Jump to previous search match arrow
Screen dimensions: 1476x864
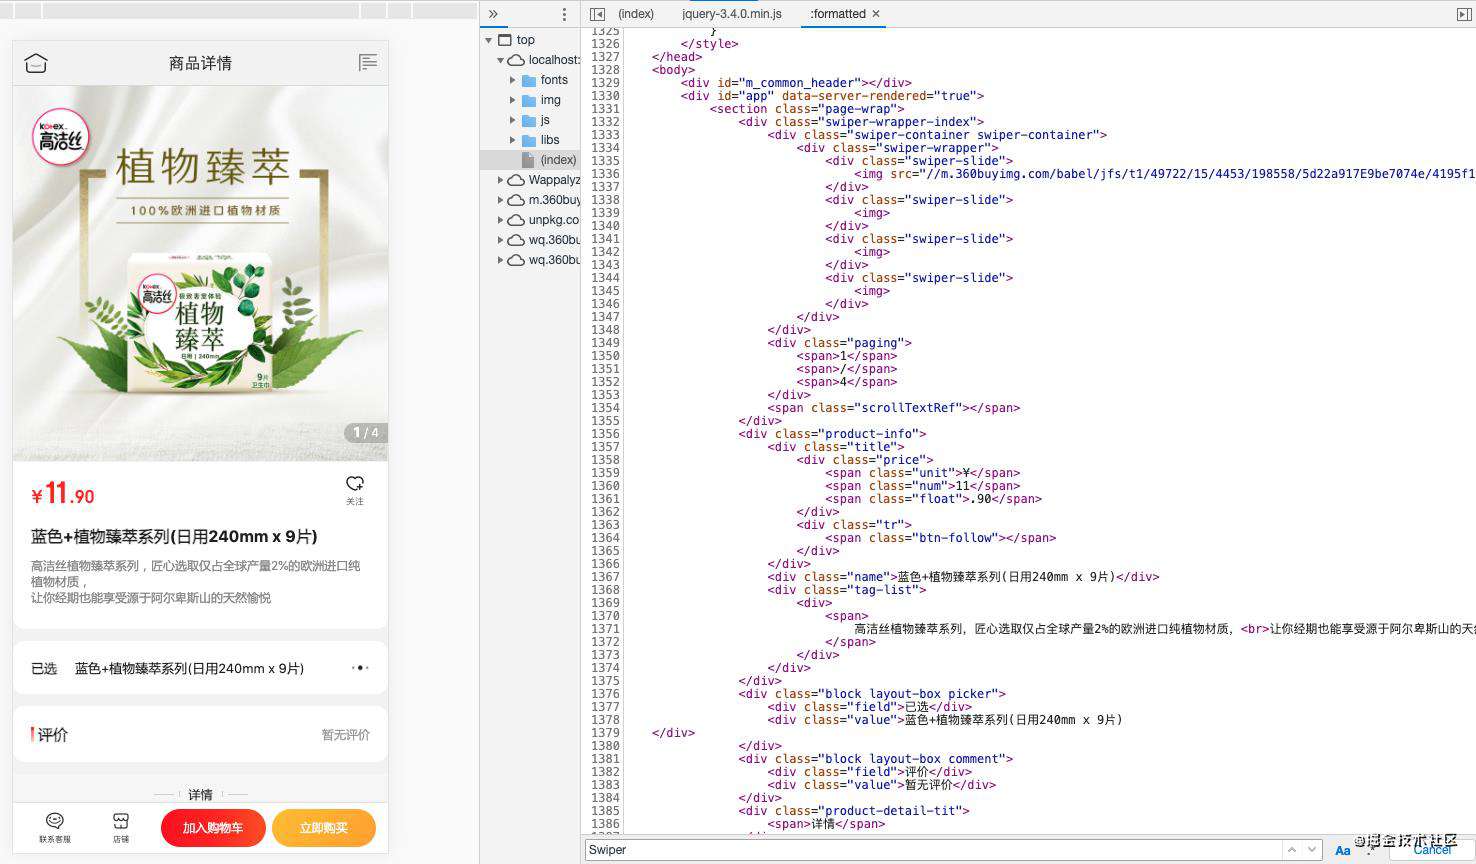(1291, 850)
